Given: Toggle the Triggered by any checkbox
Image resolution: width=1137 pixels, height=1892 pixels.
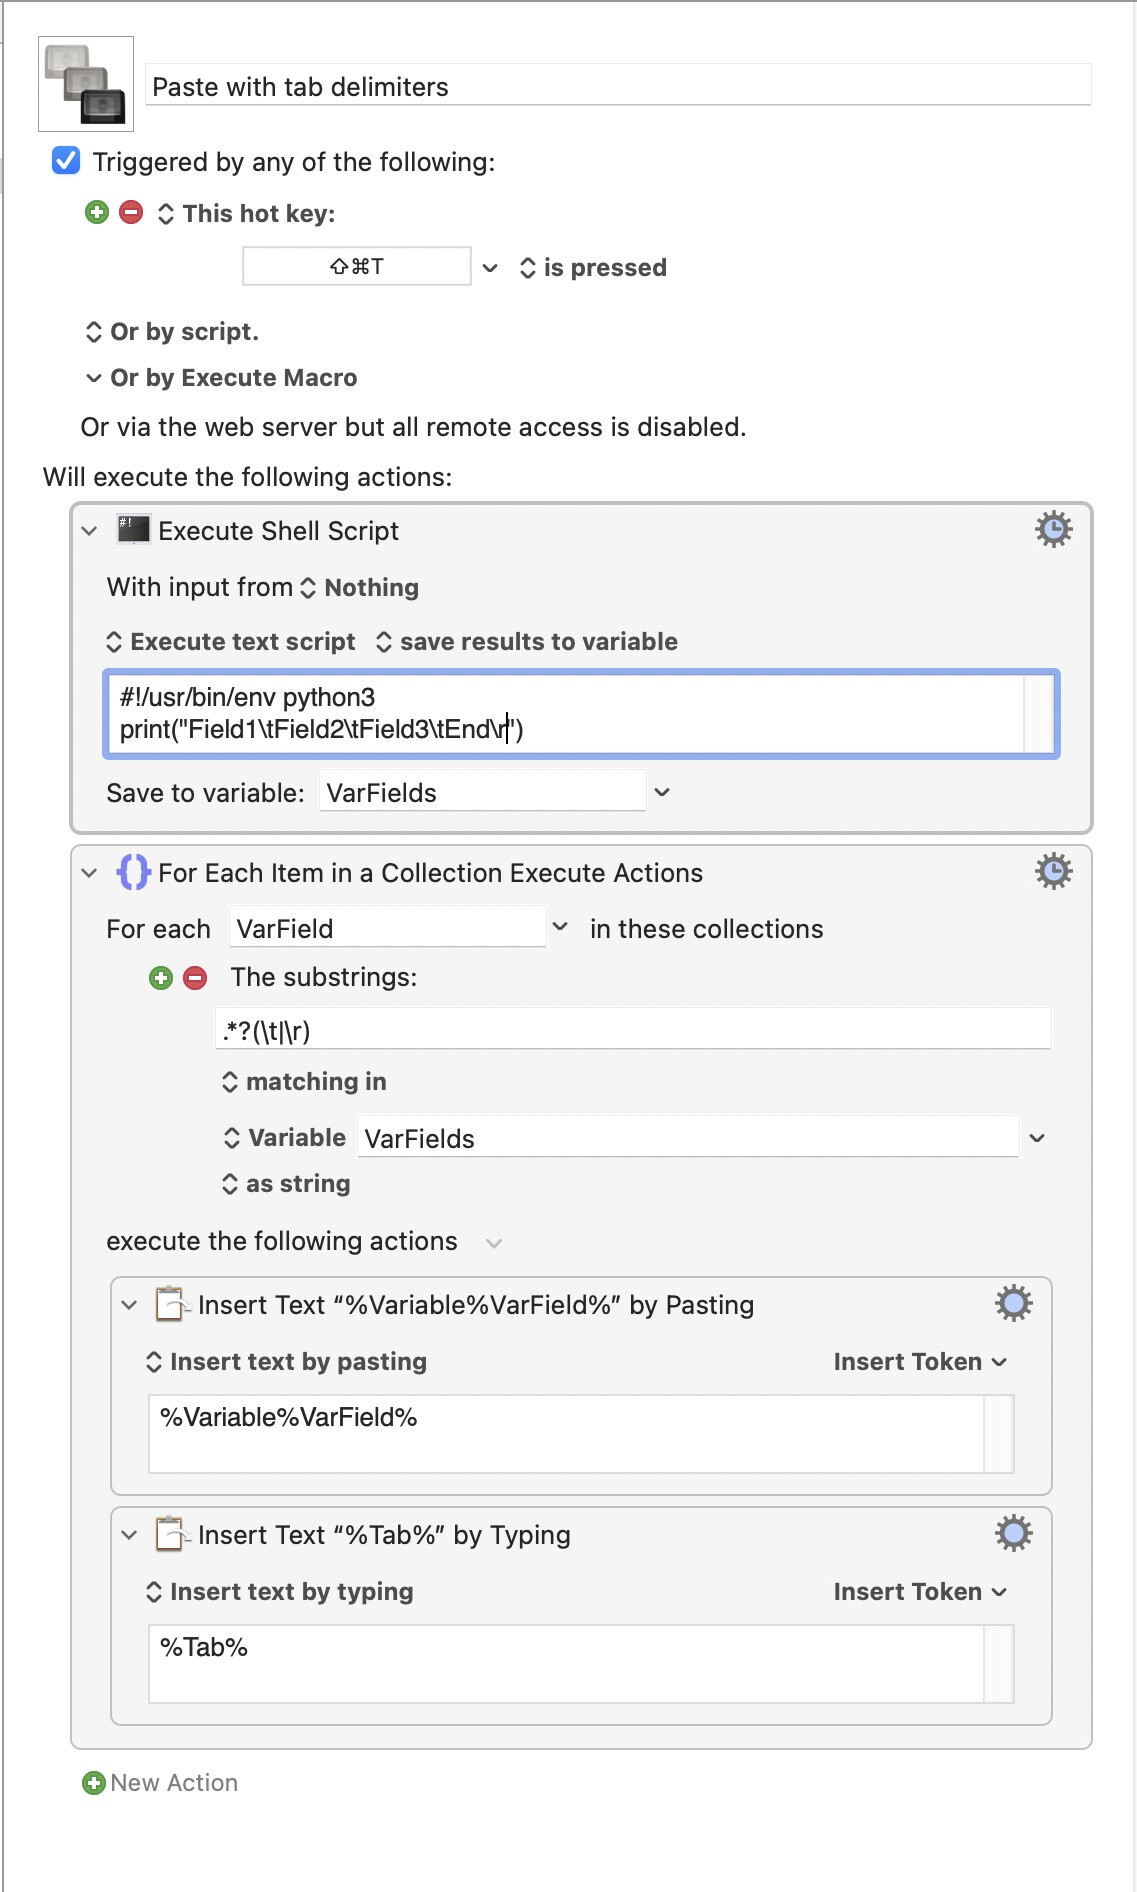Looking at the screenshot, I should (66, 161).
